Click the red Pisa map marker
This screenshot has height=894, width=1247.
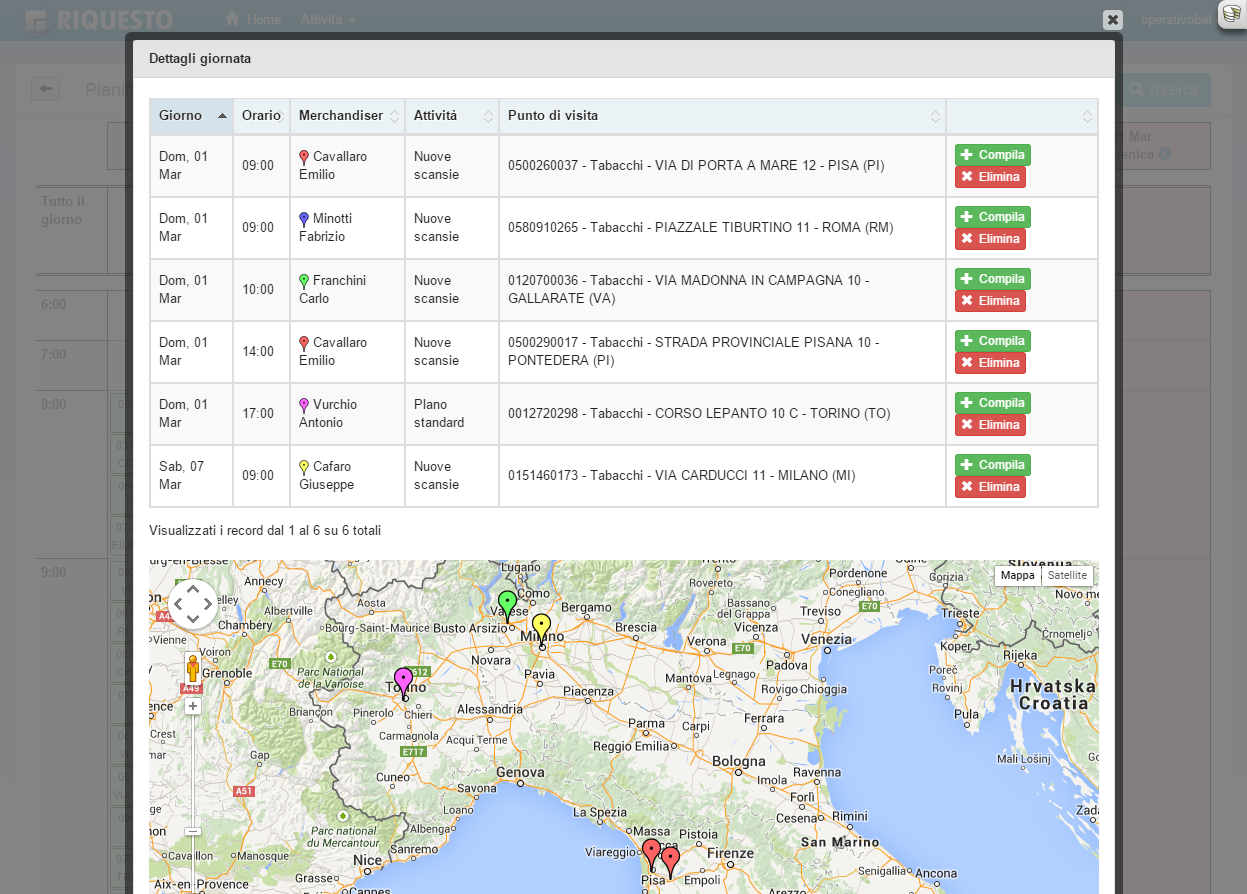651,853
